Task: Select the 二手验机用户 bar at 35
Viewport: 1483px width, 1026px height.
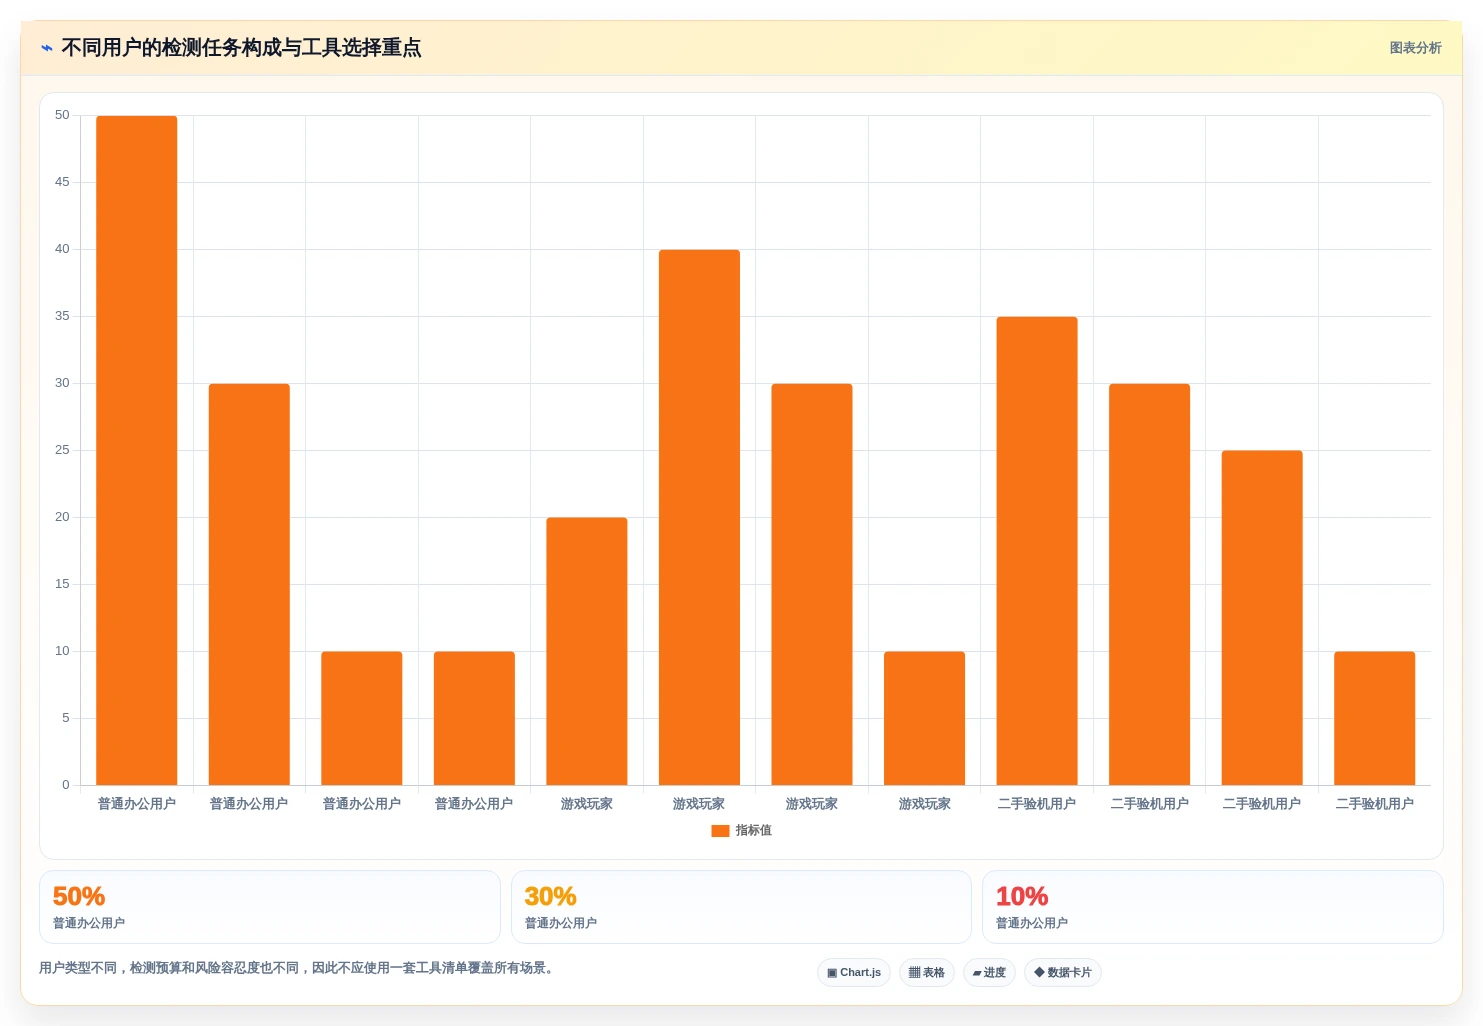Action: [x=1037, y=551]
